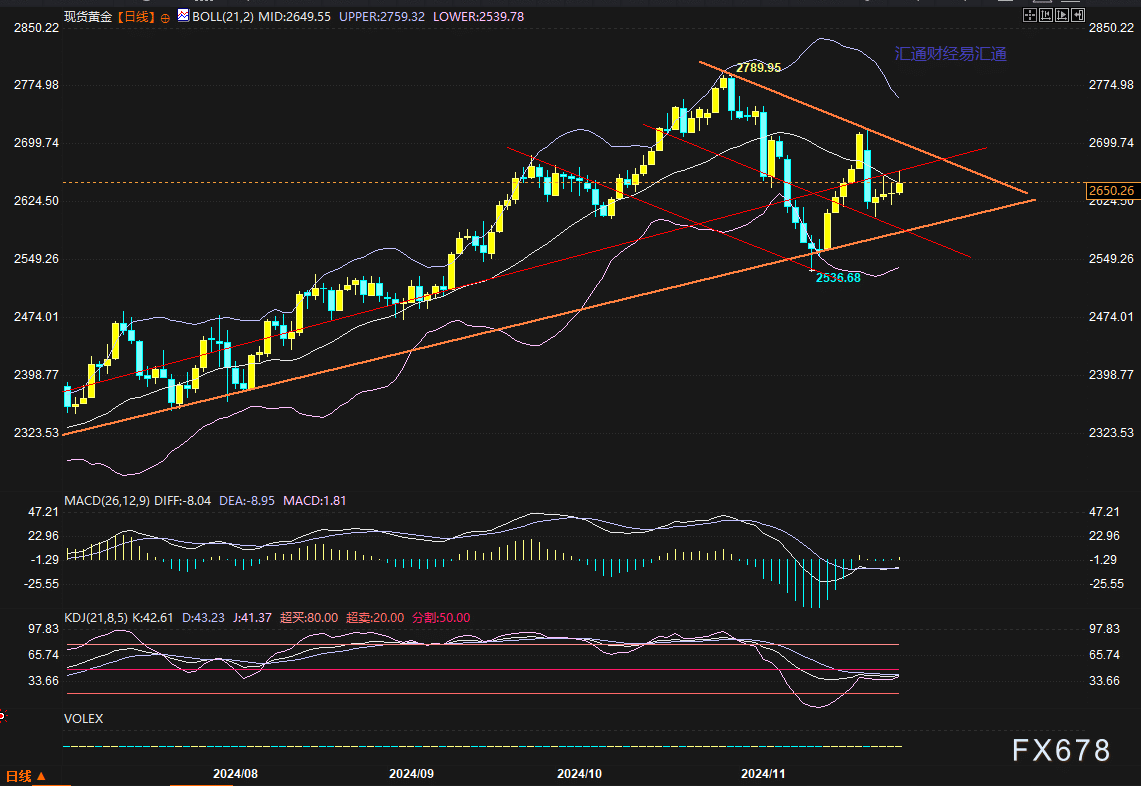Click the 2024/10 date axis label
The width and height of the screenshot is (1141, 786).
[579, 774]
